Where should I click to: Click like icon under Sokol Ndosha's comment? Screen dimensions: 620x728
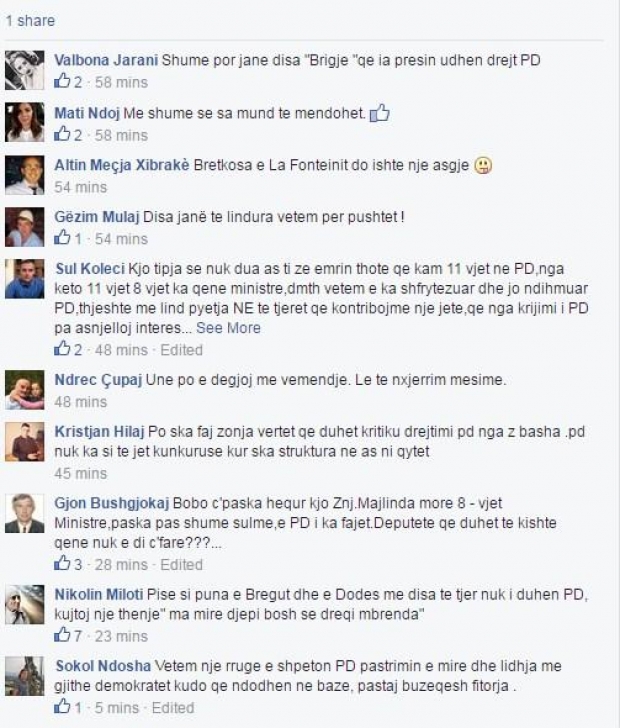point(62,707)
